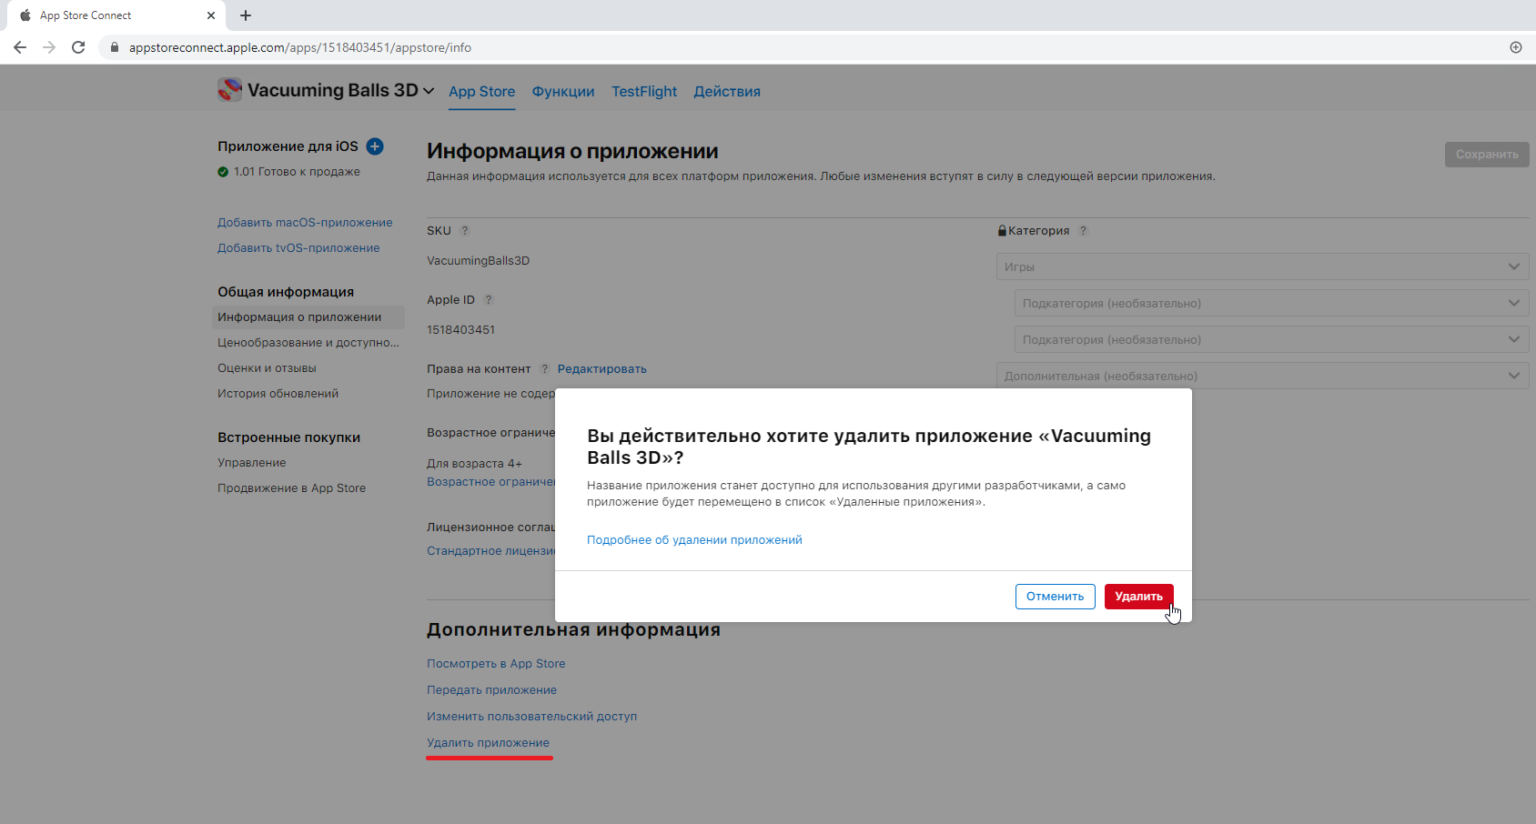Click Удалить приложение link
The width and height of the screenshot is (1536, 824).
pos(488,743)
